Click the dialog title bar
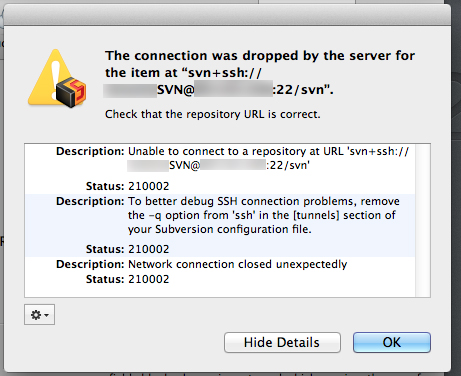Viewport: 461px width, 376px height. click(227, 16)
